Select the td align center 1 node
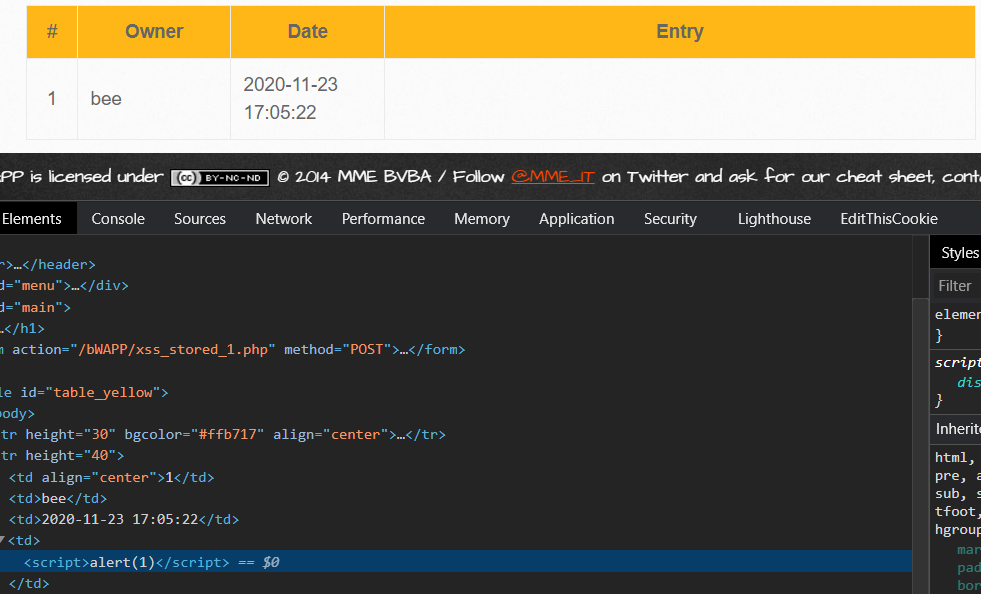The height and width of the screenshot is (594, 981). pos(111,478)
